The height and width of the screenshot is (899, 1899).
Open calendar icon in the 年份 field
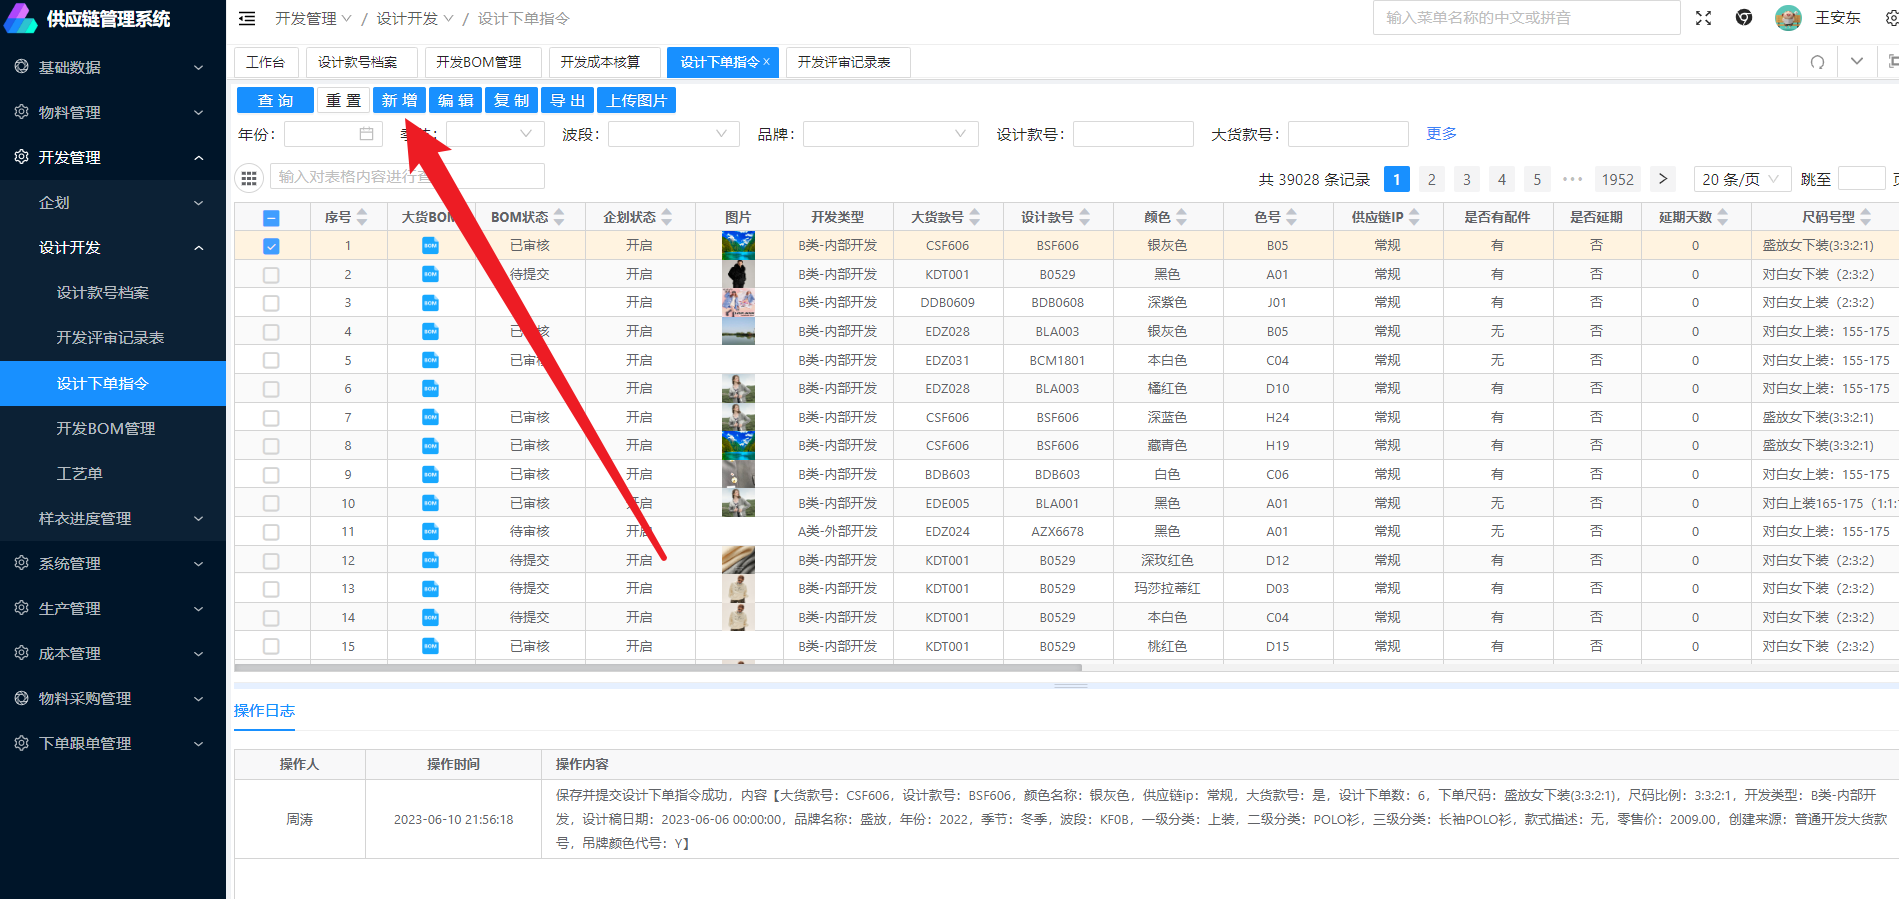coord(366,134)
